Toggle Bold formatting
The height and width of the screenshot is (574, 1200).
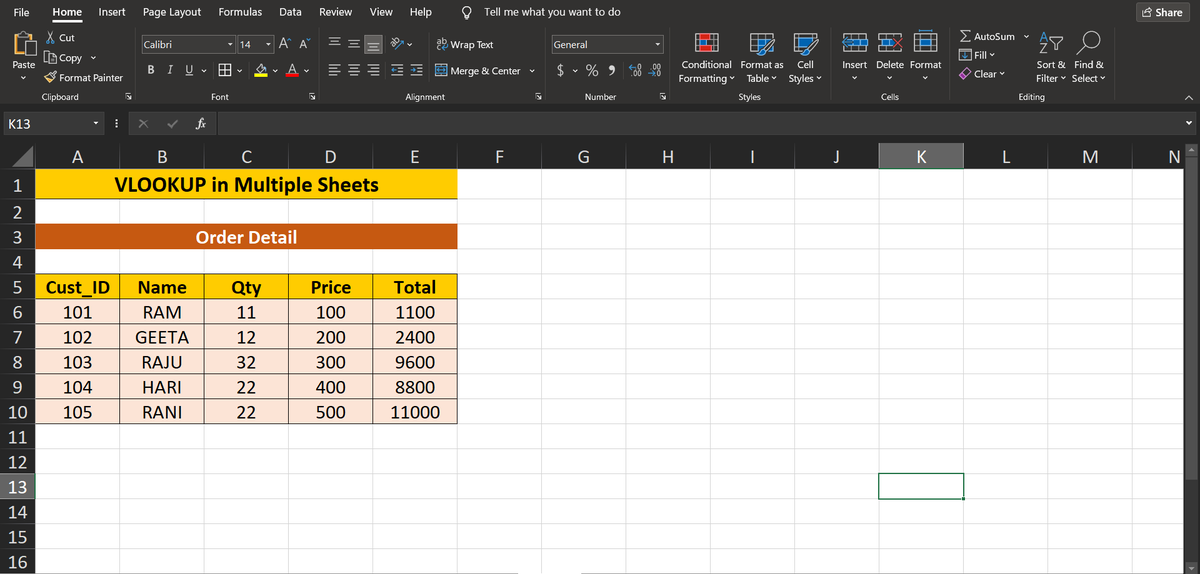150,70
